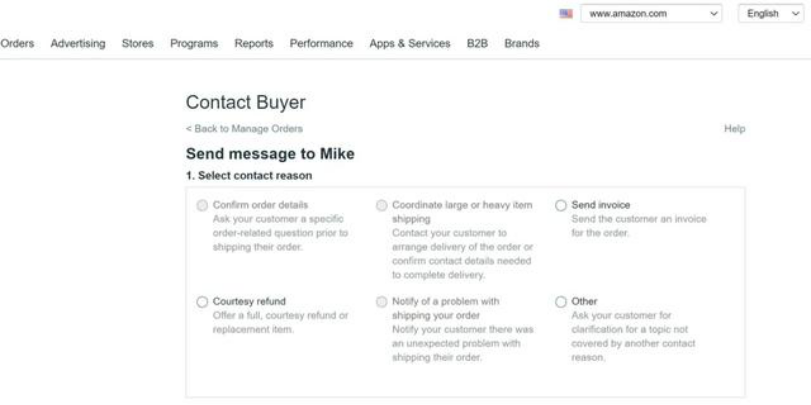811x405 pixels.
Task: Select the Confirm order details reason
Action: click(x=203, y=205)
